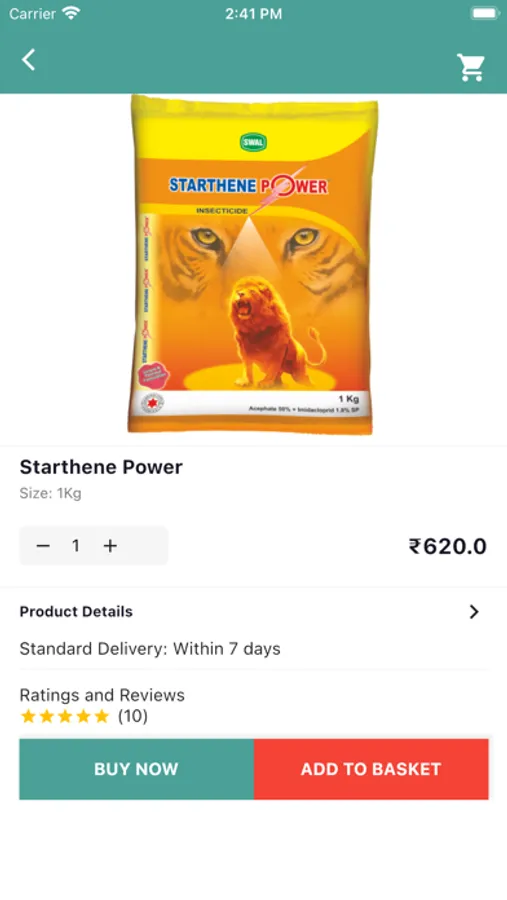Open Ratings and Reviews section
The image size is (507, 900).
click(x=102, y=695)
